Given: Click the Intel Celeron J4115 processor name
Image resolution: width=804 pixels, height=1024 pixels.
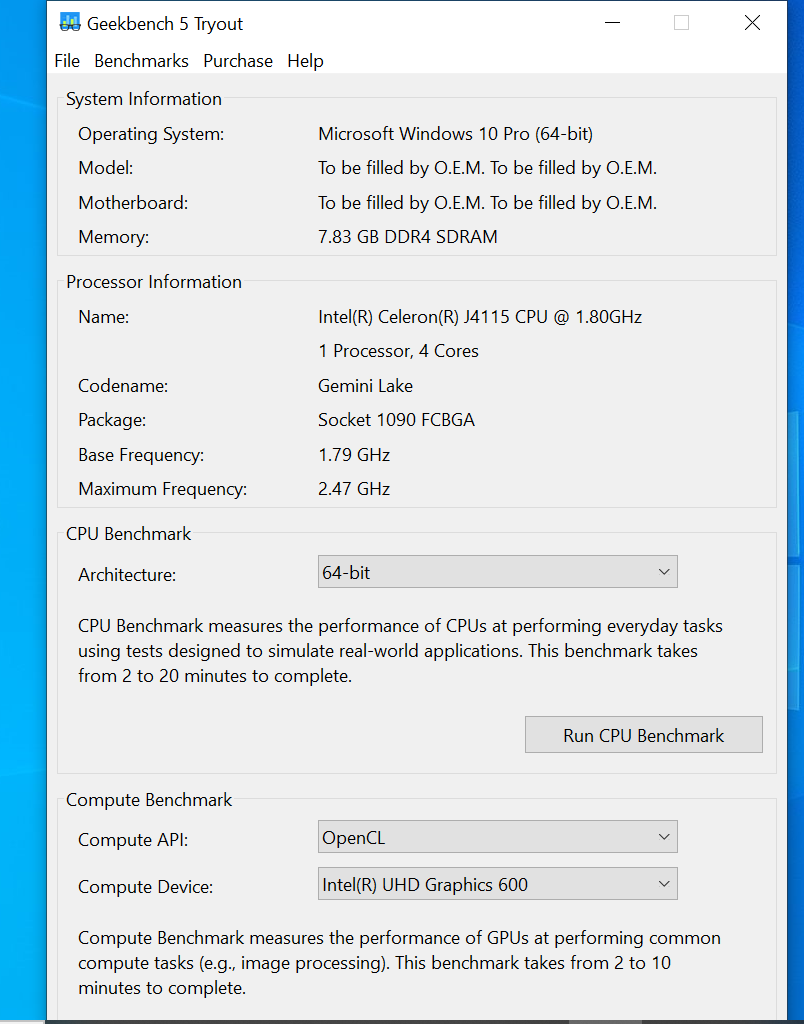Looking at the screenshot, I should coord(480,317).
